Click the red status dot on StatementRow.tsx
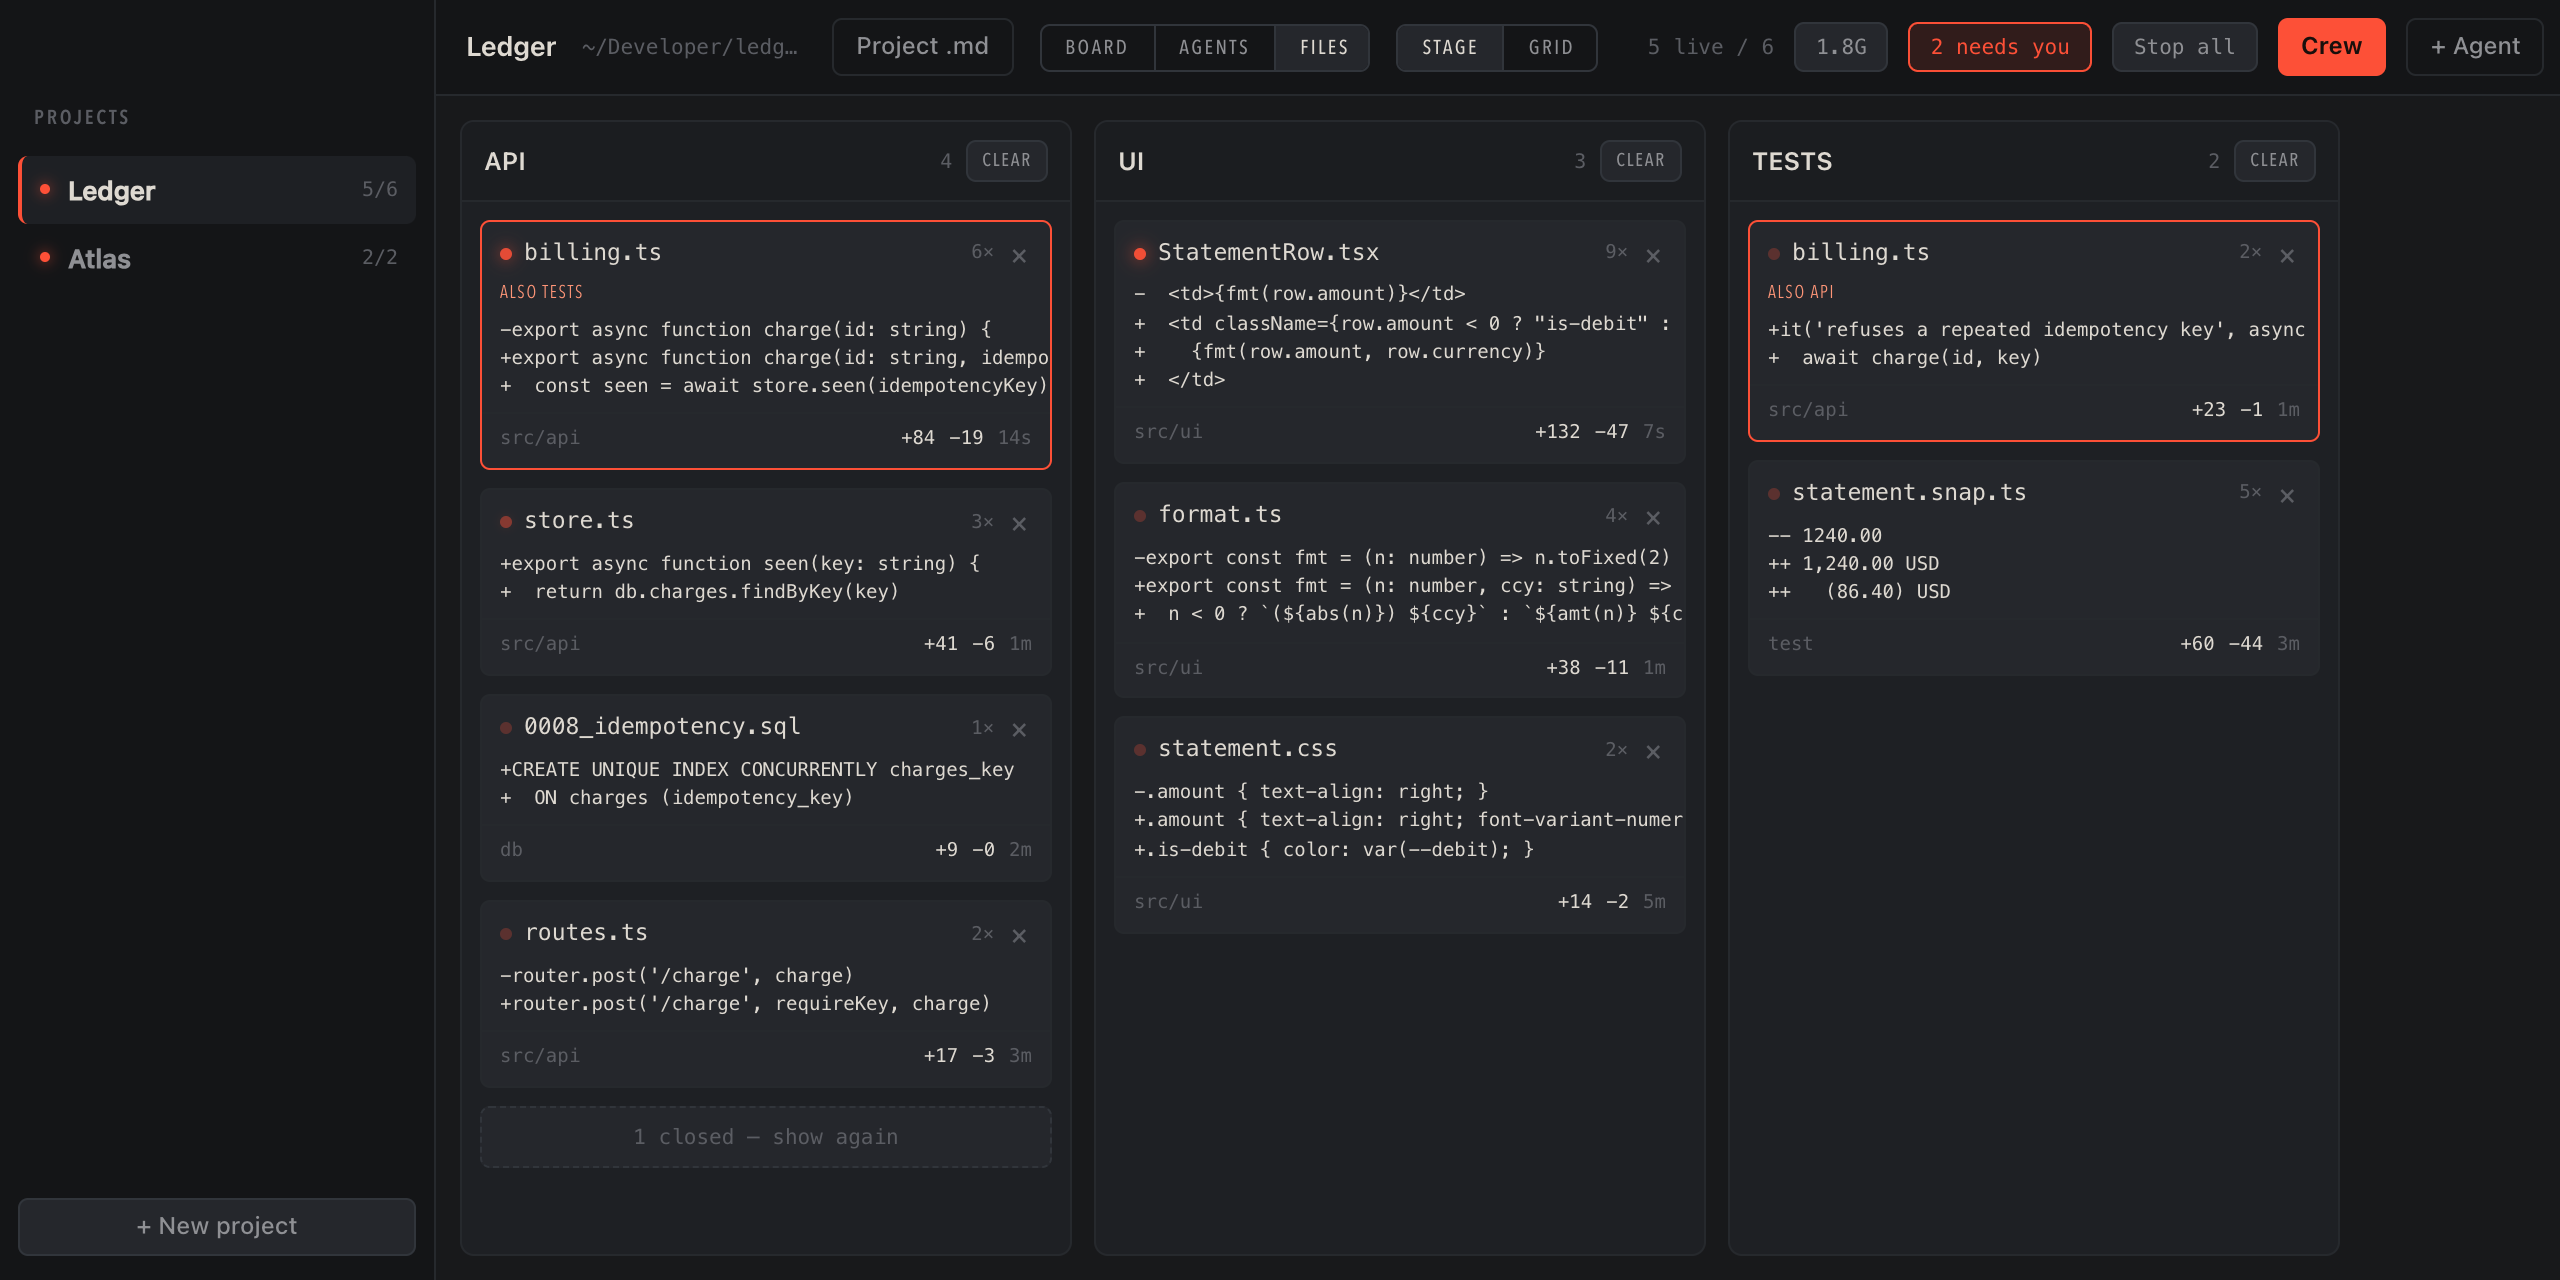This screenshot has height=1280, width=2560. tap(1140, 254)
